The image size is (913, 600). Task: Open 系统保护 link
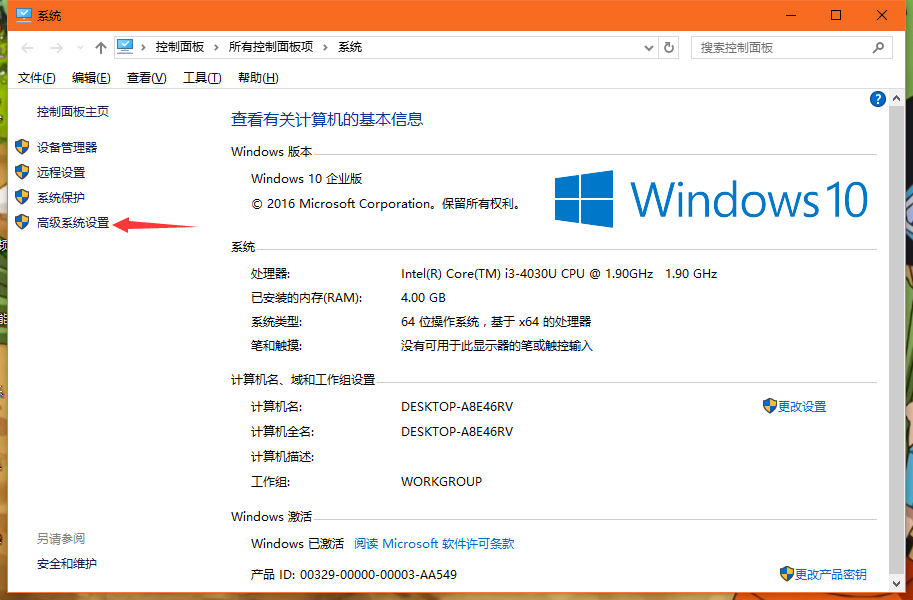pyautogui.click(x=61, y=197)
